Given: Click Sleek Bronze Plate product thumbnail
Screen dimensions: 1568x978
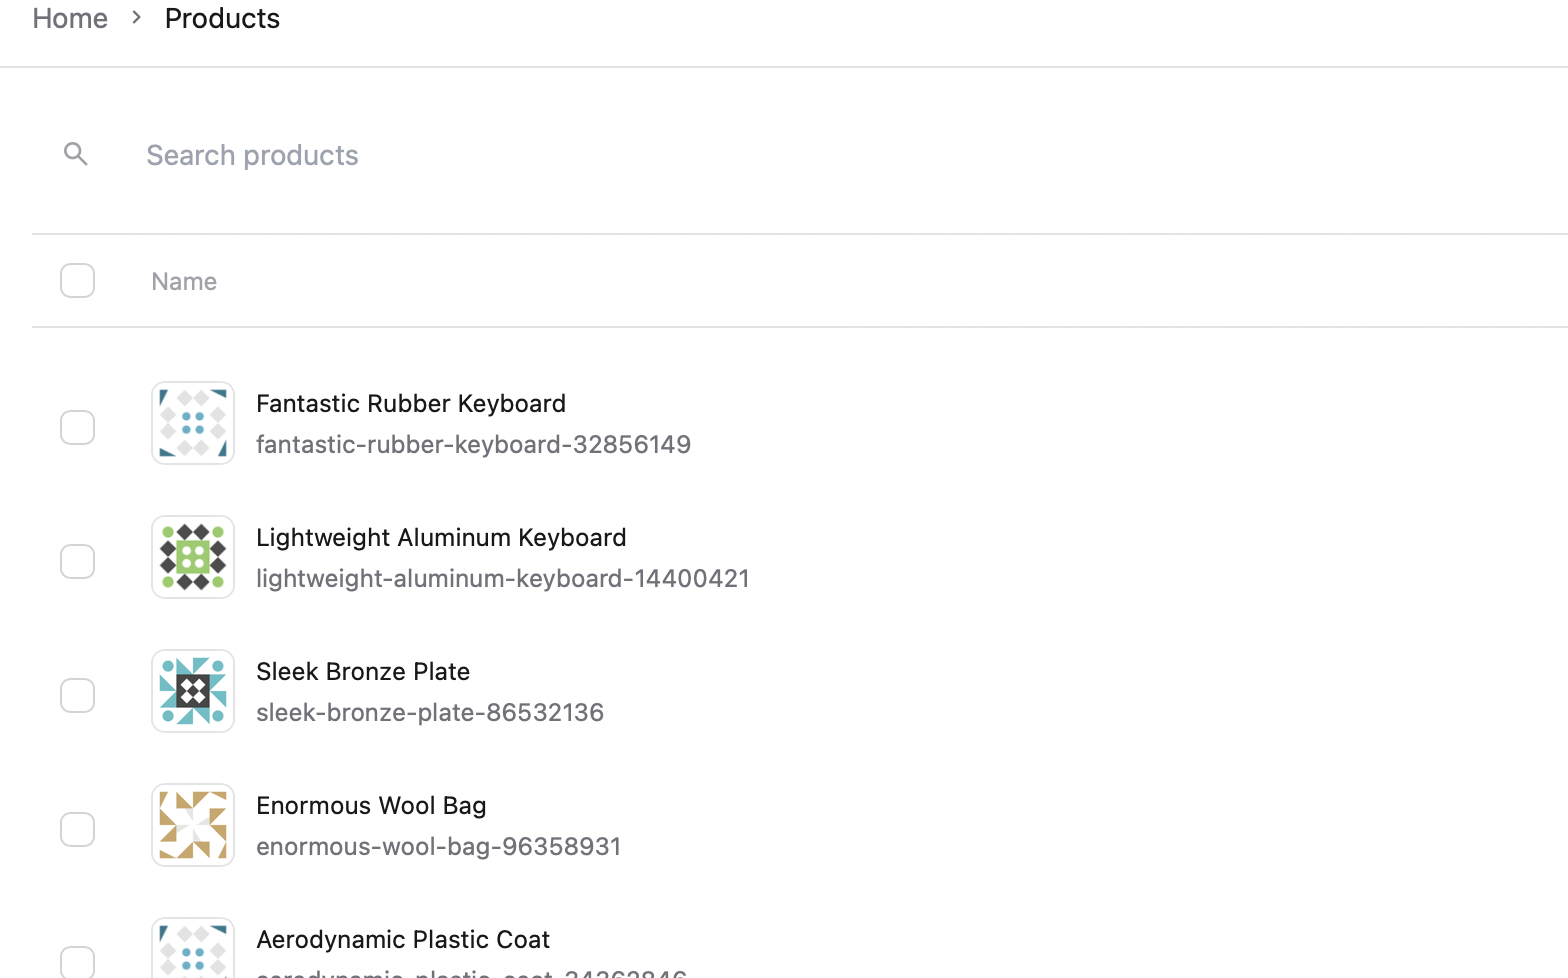Looking at the screenshot, I should tap(193, 691).
